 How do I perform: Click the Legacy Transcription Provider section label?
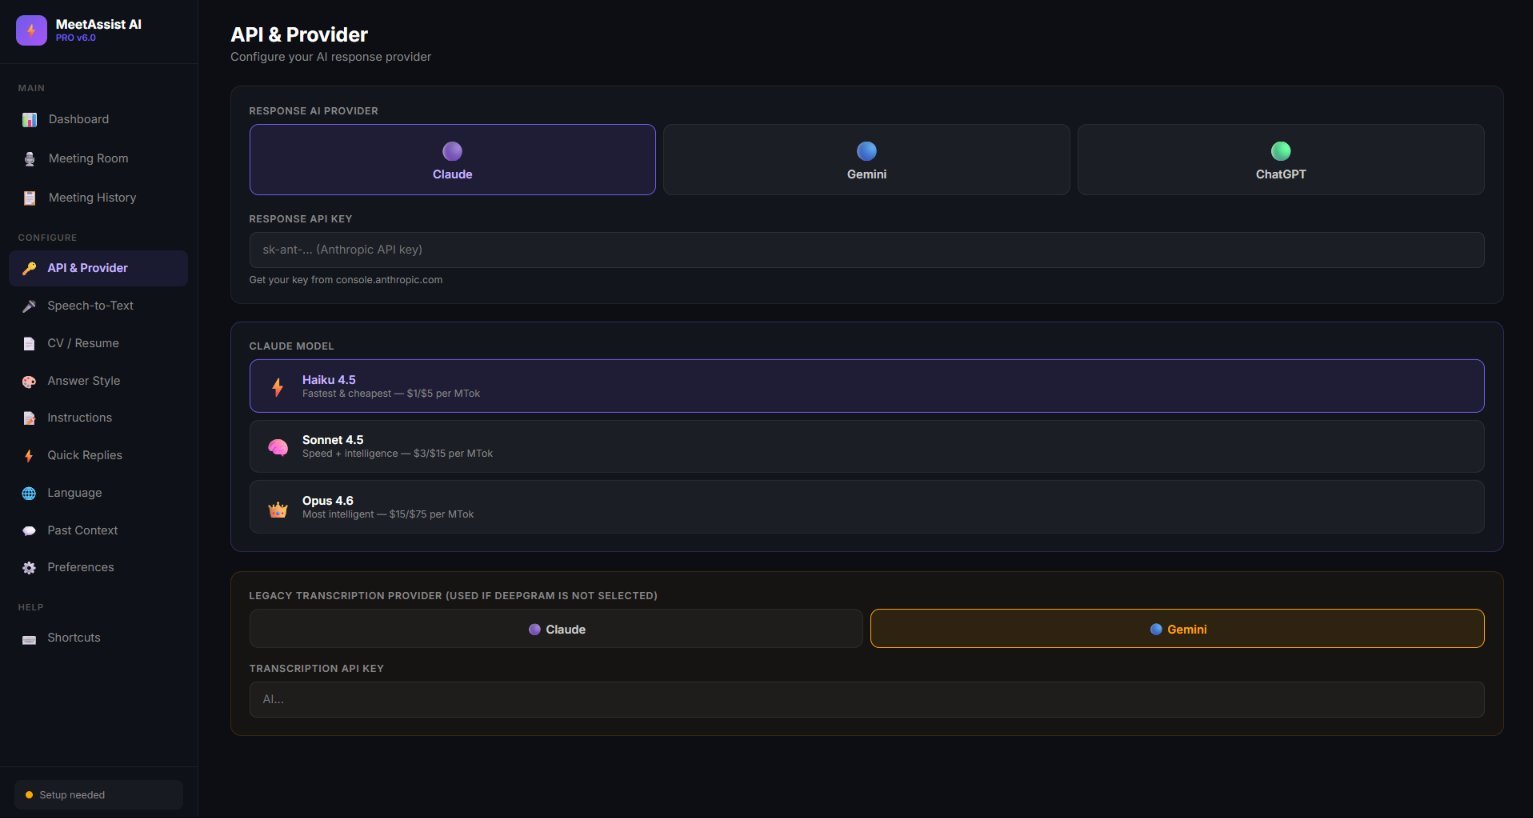coord(453,596)
